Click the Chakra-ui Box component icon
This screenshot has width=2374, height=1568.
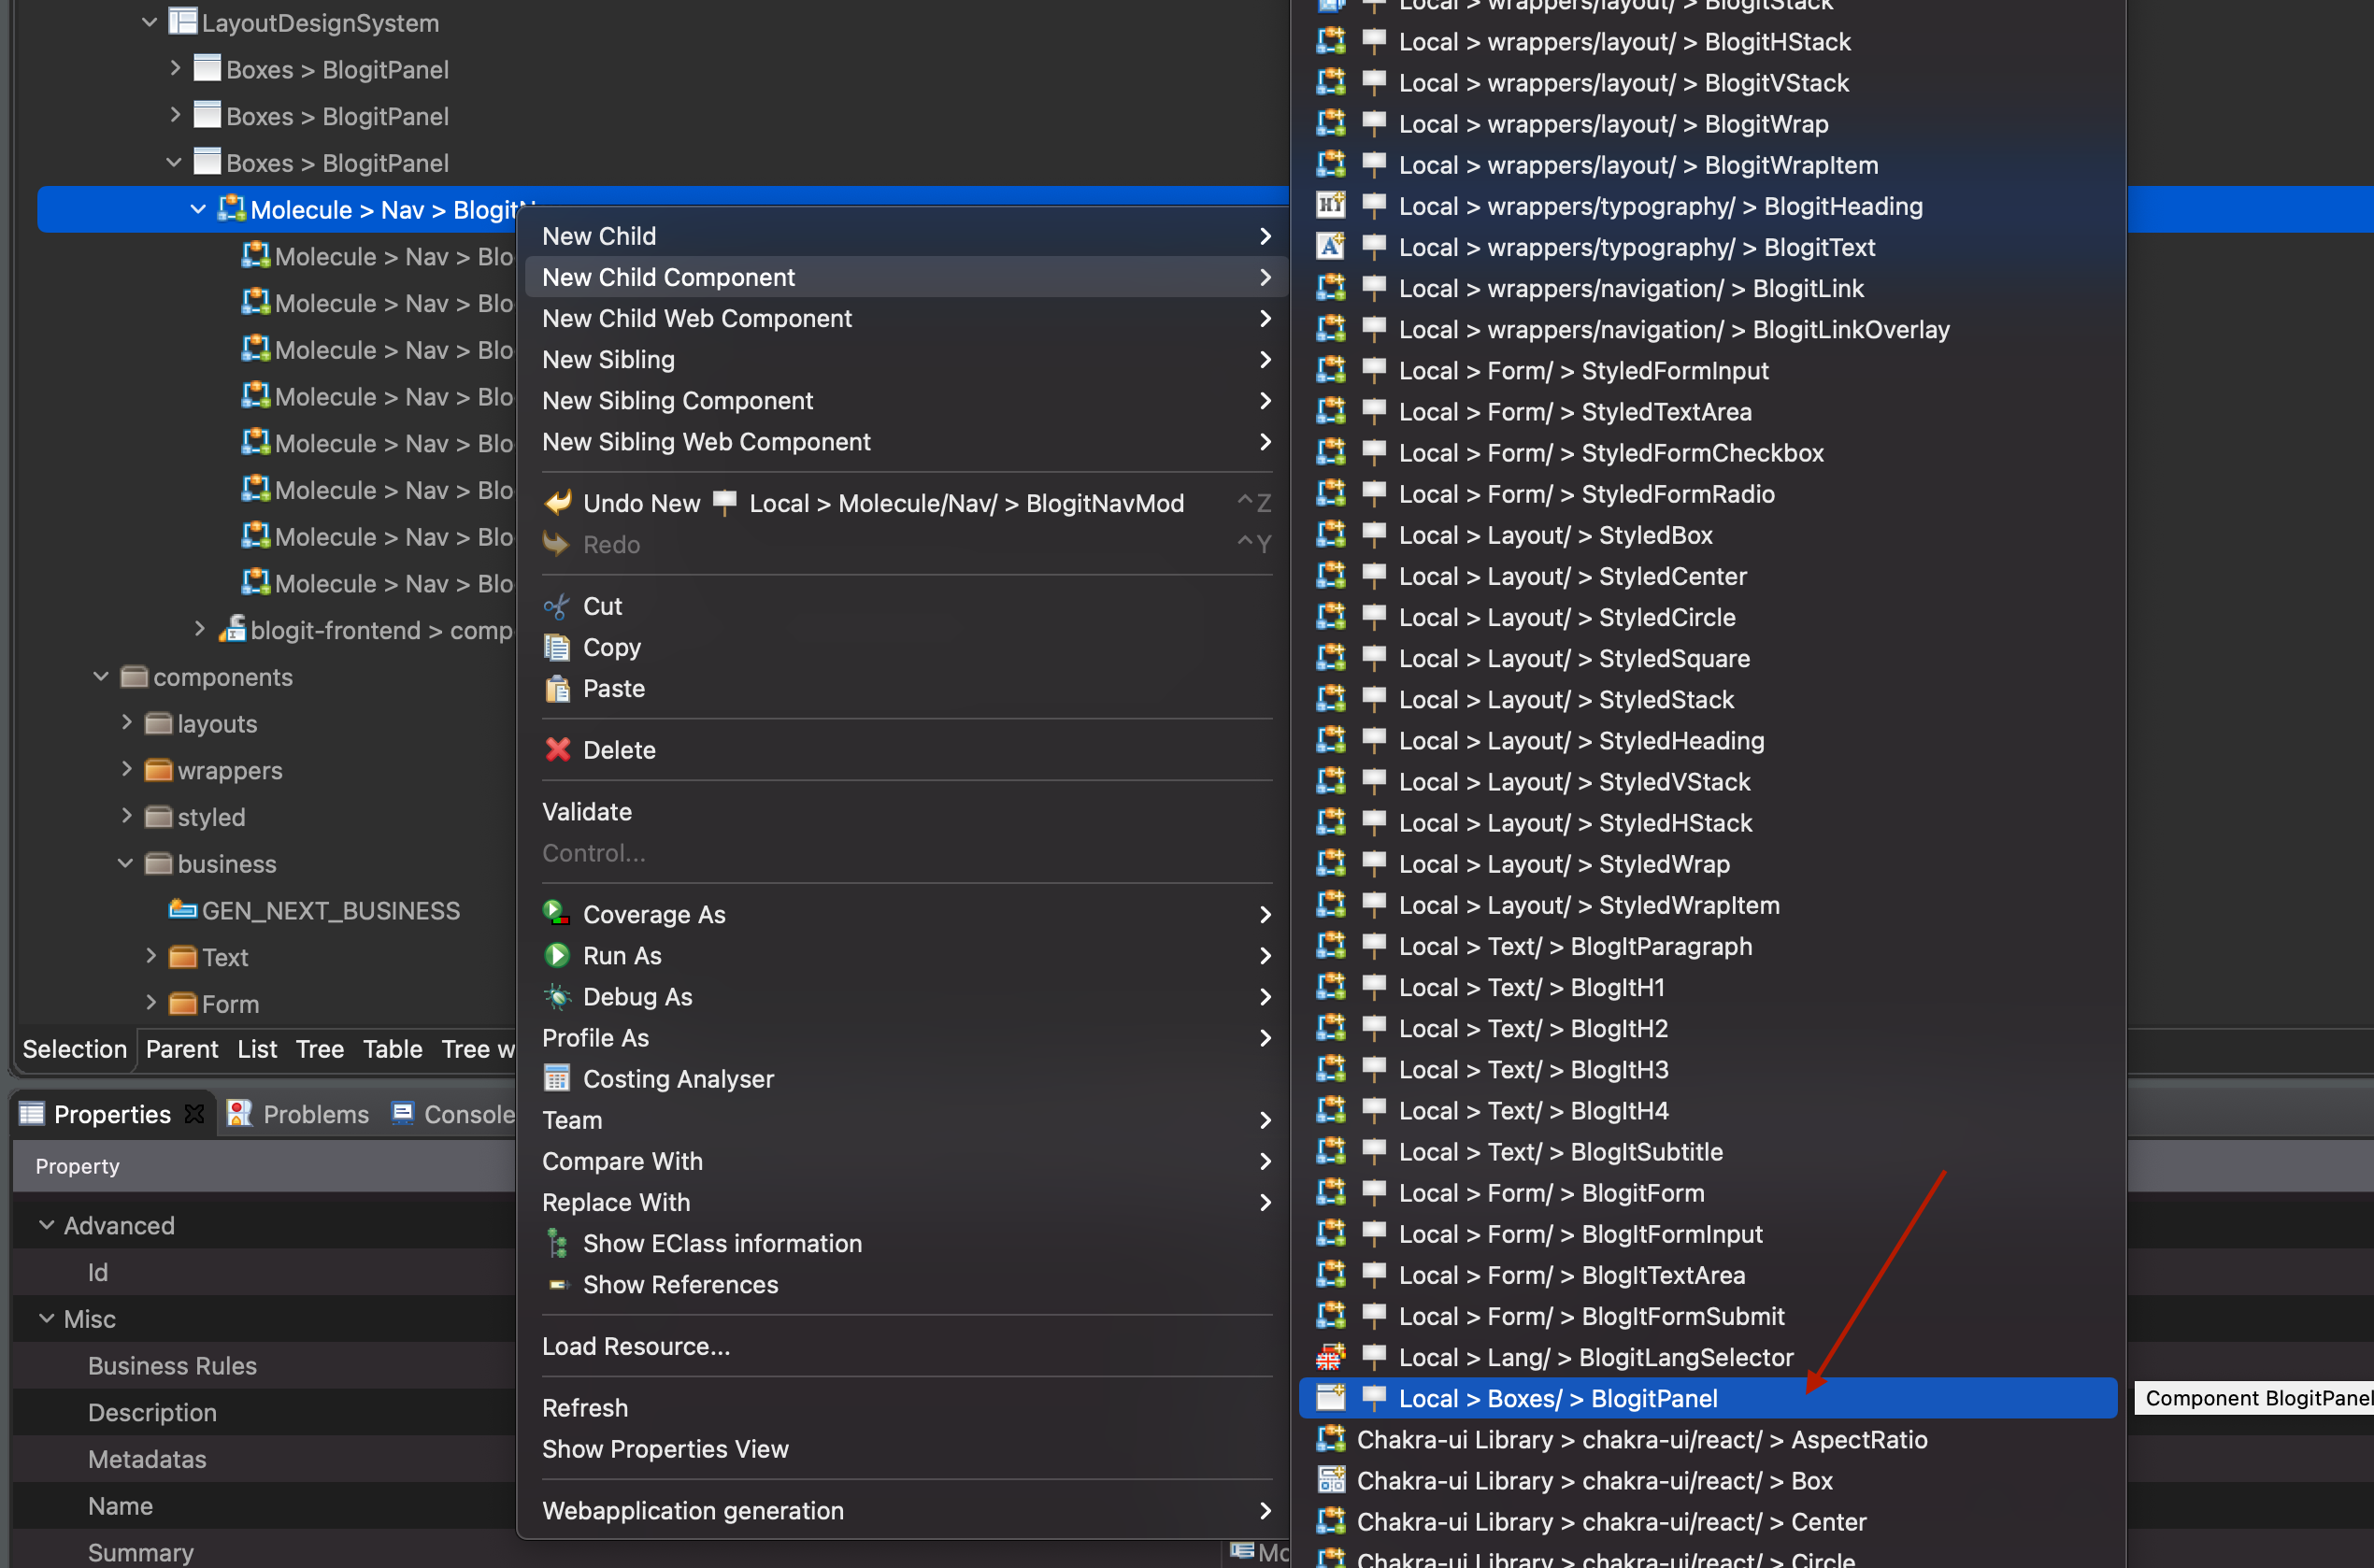1330,1481
